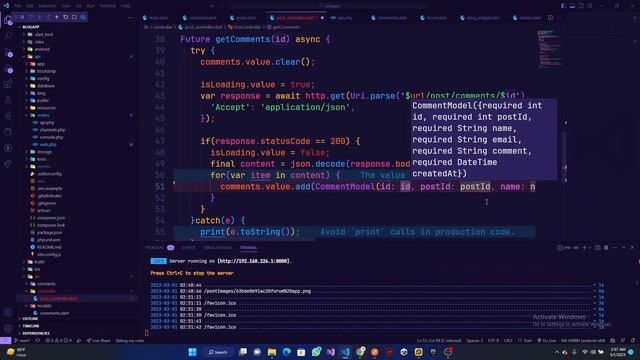
Task: Click Go Live in the status bar
Action: pos(547,340)
